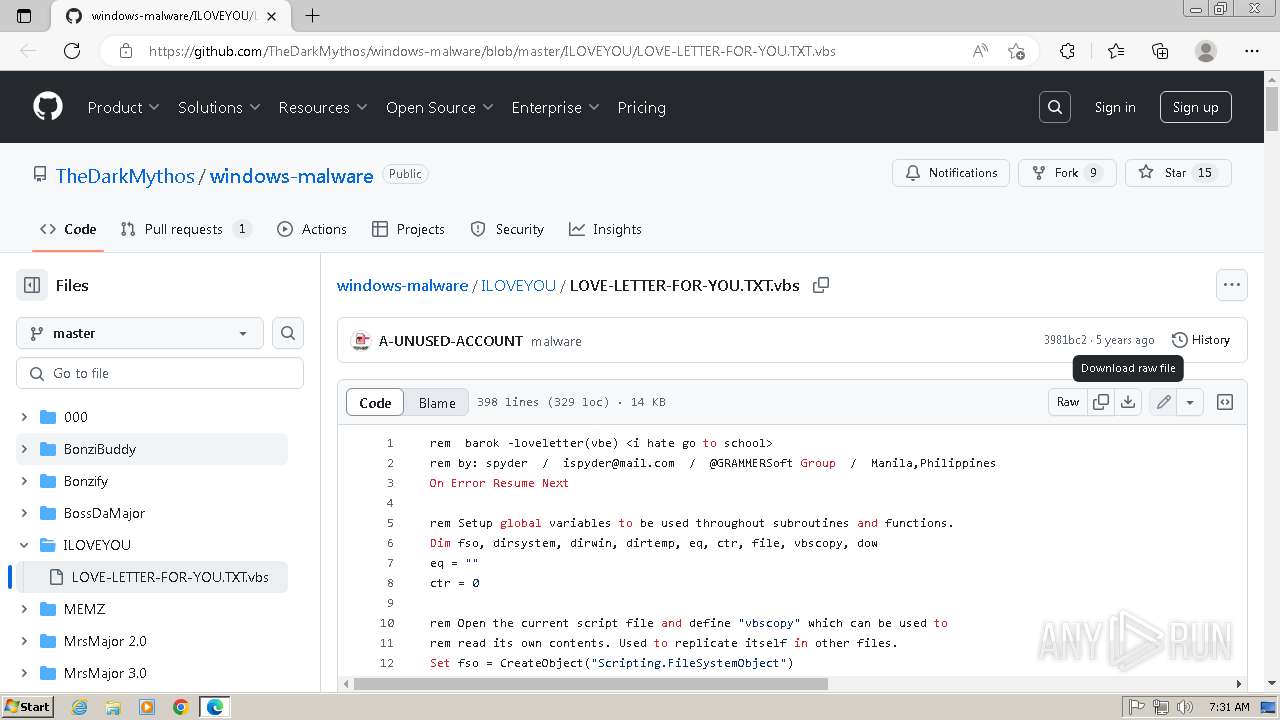
Task: Copy raw file contents icon
Action: point(1101,402)
